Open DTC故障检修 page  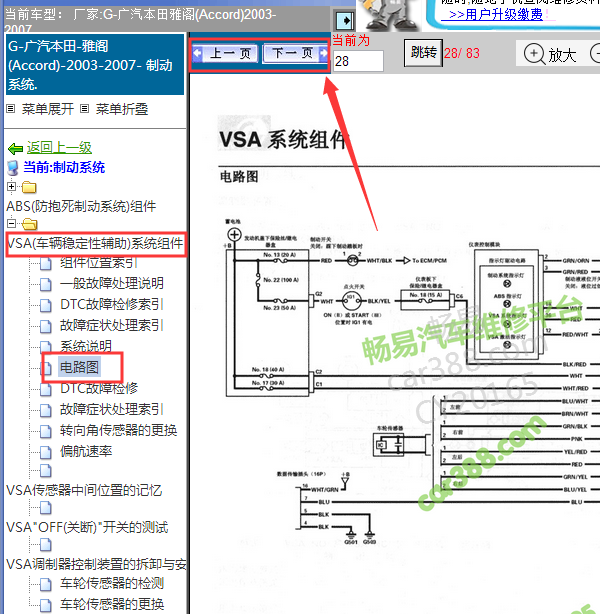click(99, 388)
